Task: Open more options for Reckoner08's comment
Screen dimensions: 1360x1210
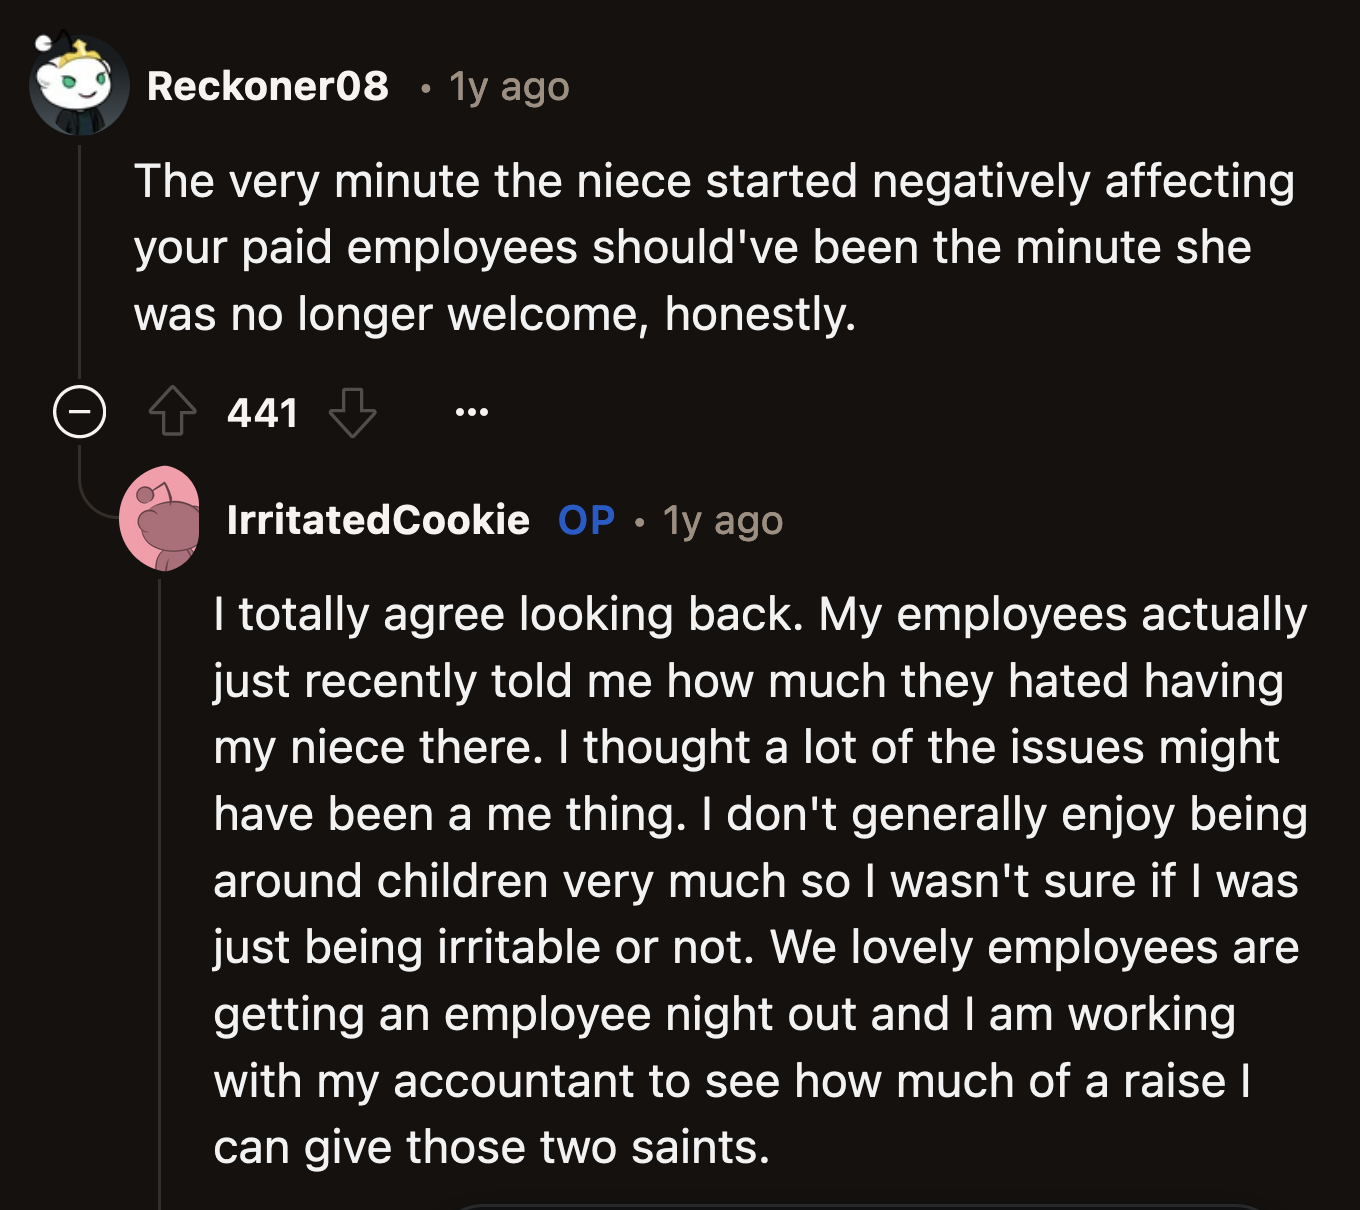Action: click(472, 412)
